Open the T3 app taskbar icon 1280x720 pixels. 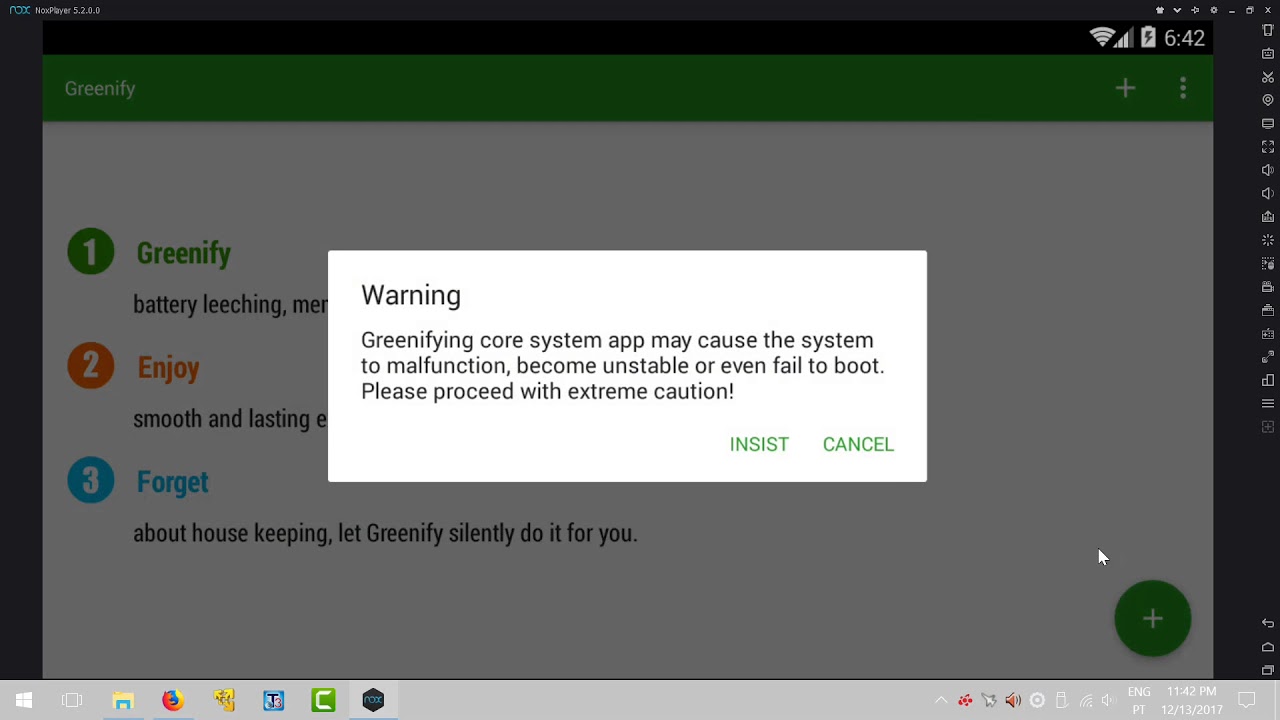pos(274,701)
